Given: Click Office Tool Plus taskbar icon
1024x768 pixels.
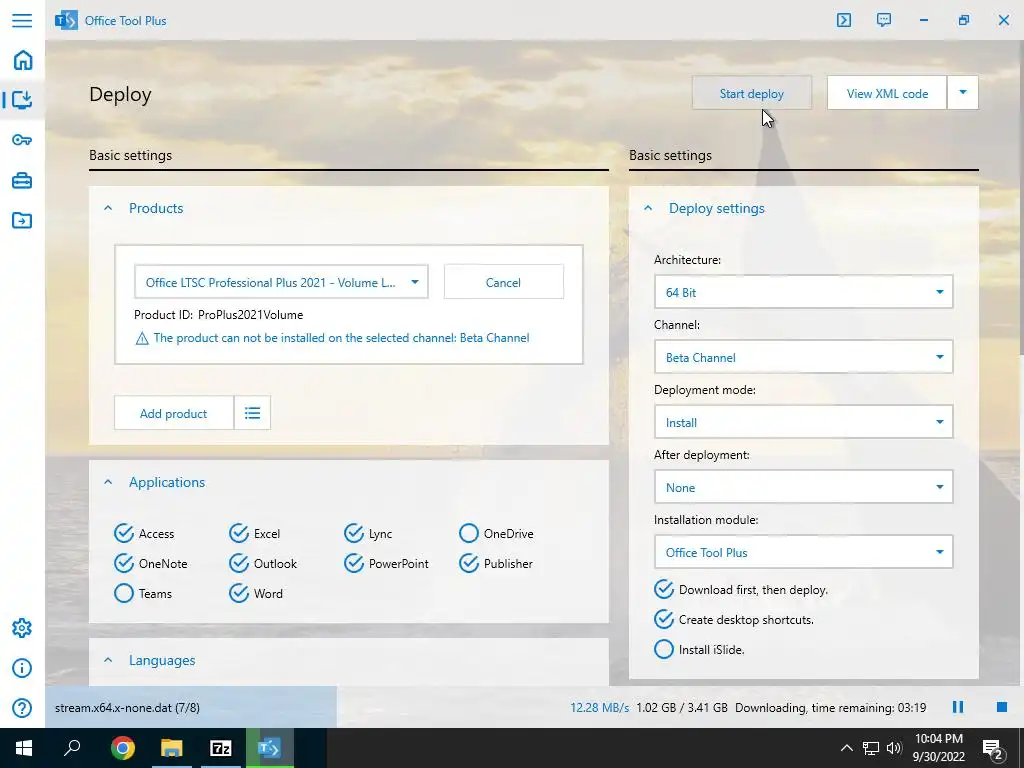Looking at the screenshot, I should point(270,748).
